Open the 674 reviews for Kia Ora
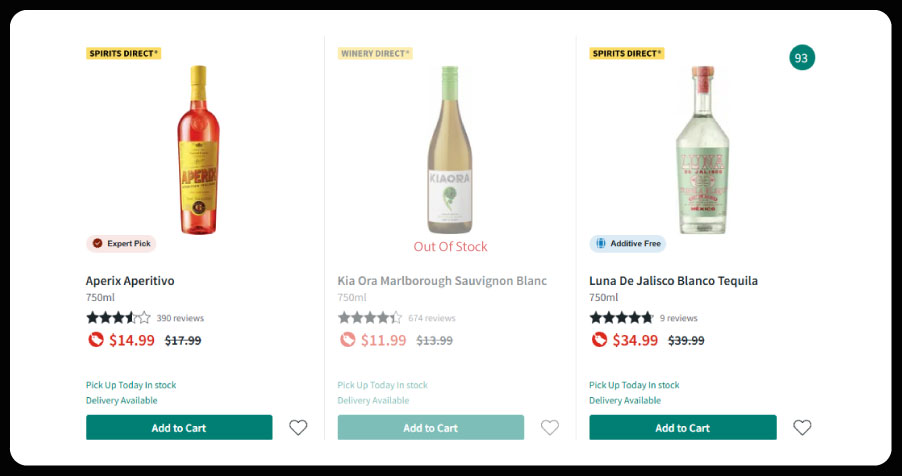 click(x=432, y=318)
